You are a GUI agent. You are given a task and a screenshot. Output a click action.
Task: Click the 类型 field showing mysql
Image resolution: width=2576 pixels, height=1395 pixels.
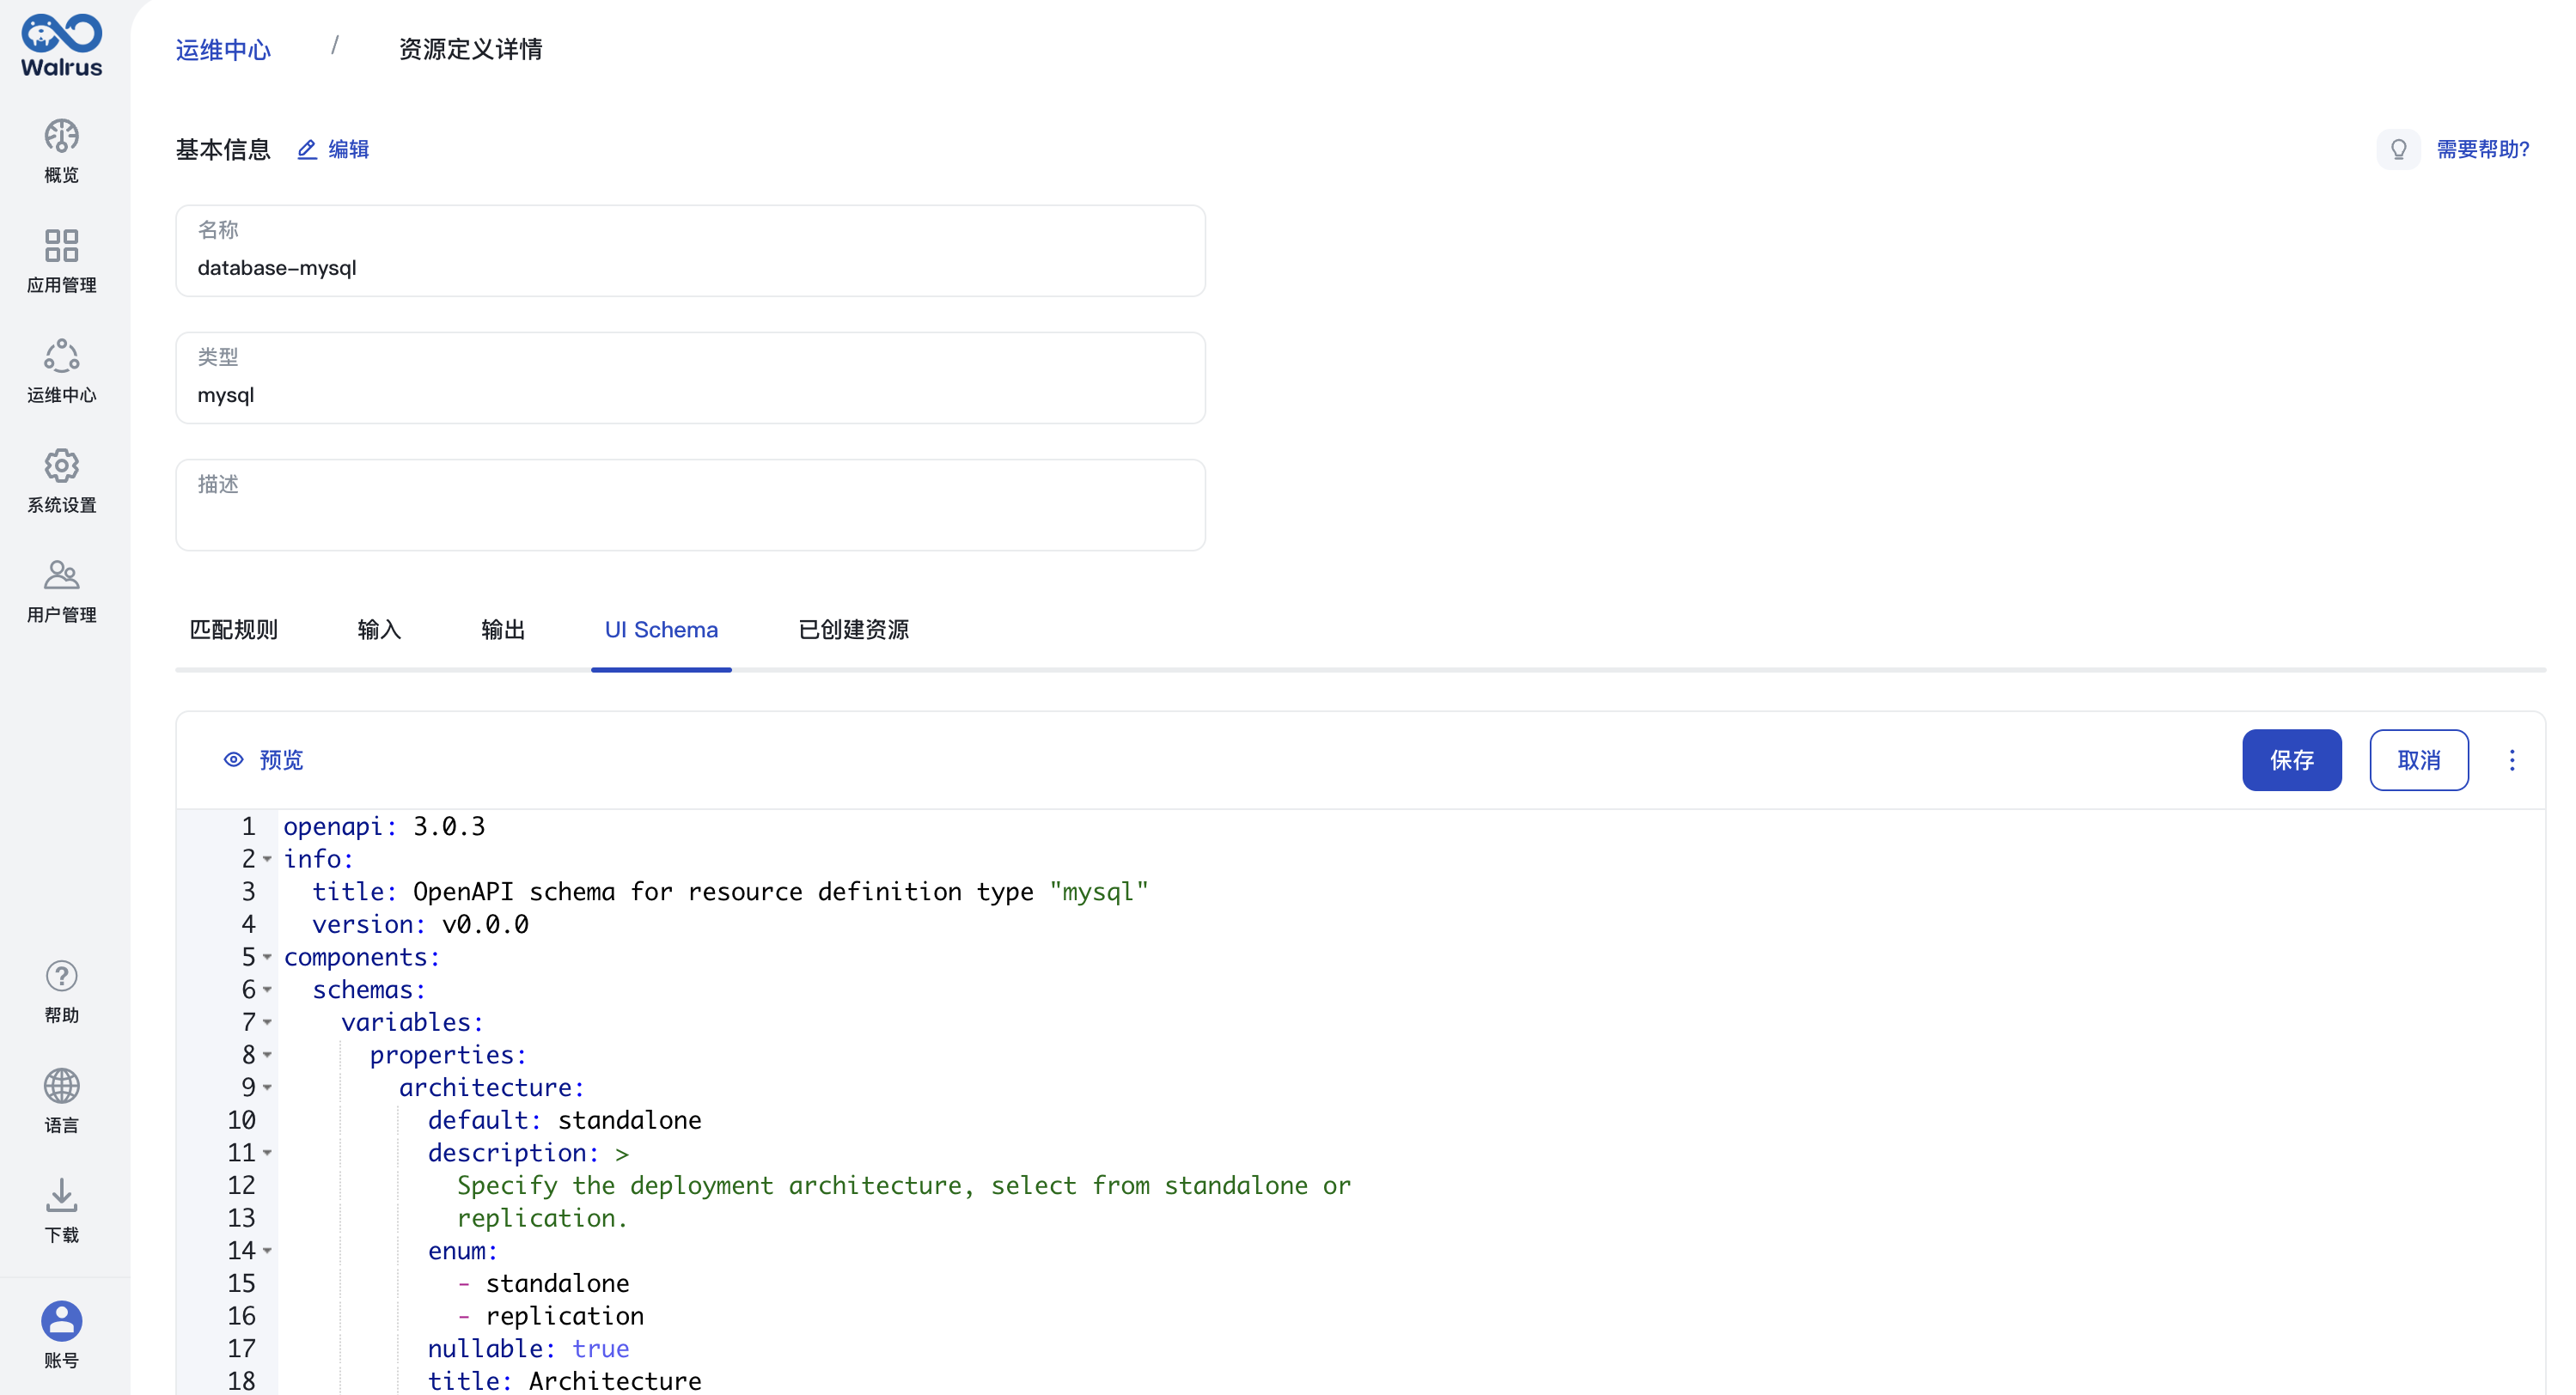(x=690, y=378)
